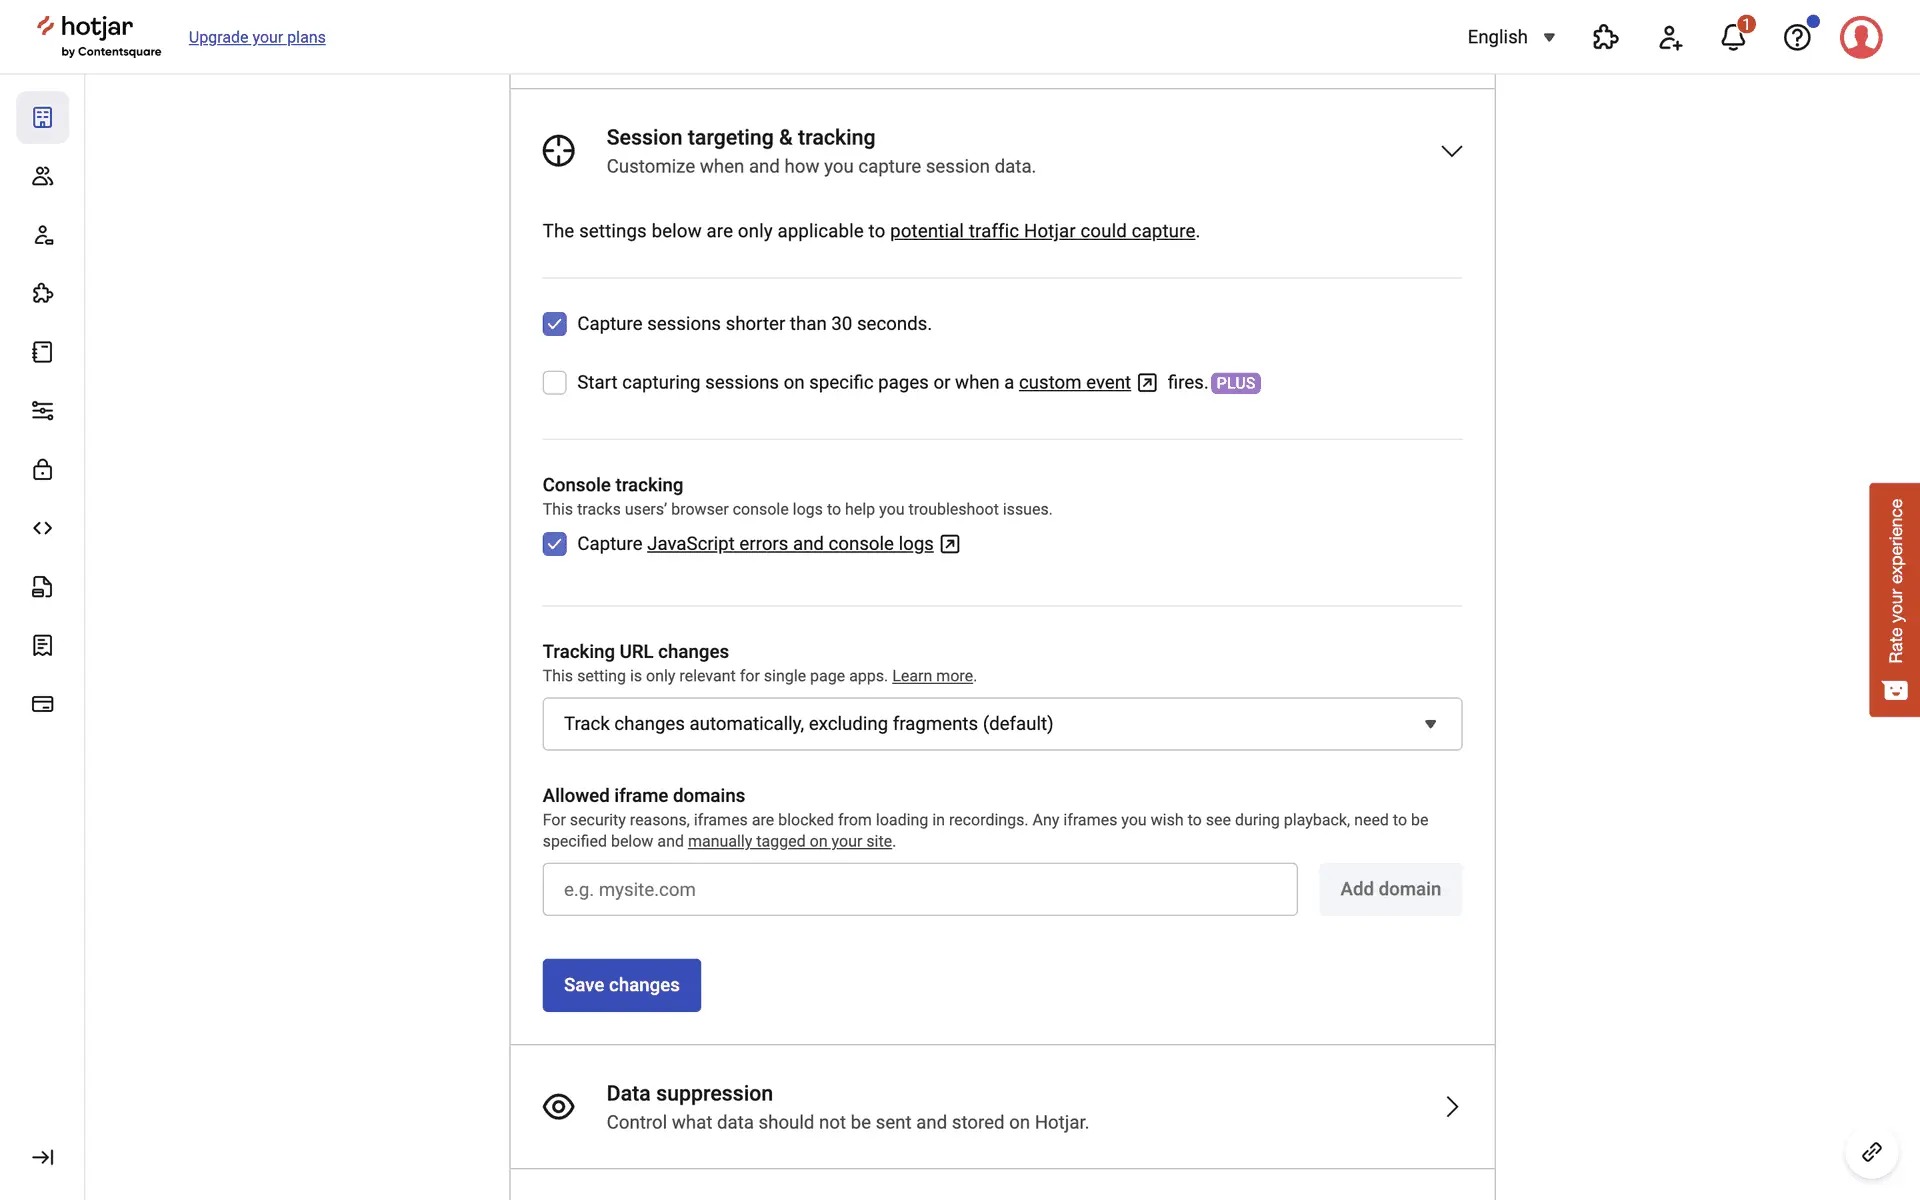The width and height of the screenshot is (1920, 1200).
Task: Click the allowed iframe domain input field
Action: click(x=919, y=889)
